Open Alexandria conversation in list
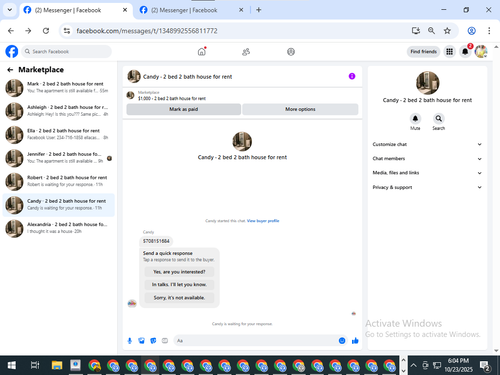 [59, 228]
